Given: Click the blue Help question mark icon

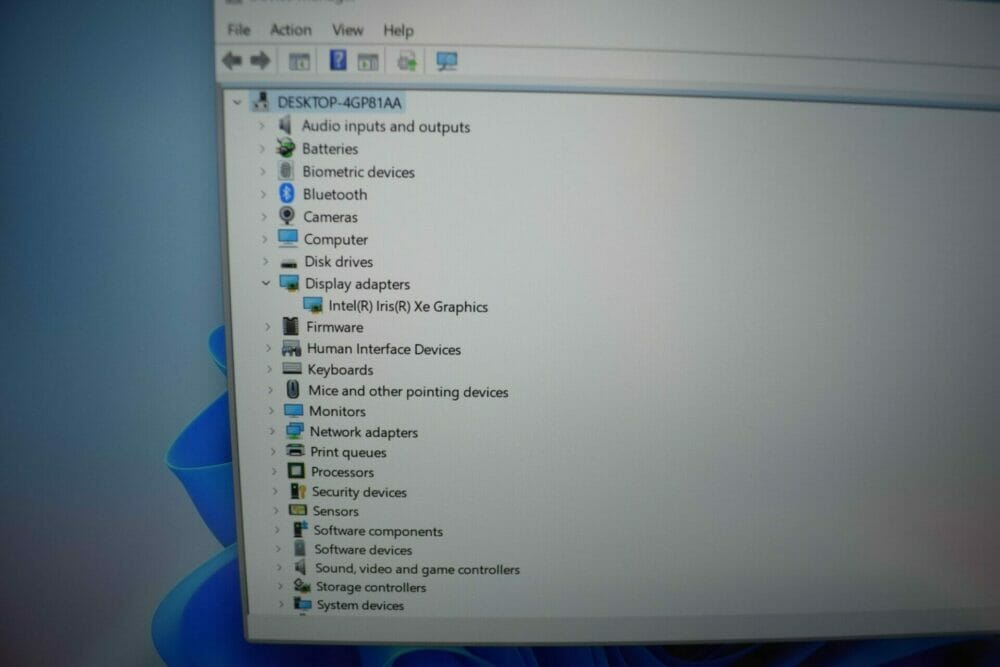Looking at the screenshot, I should coord(338,61).
